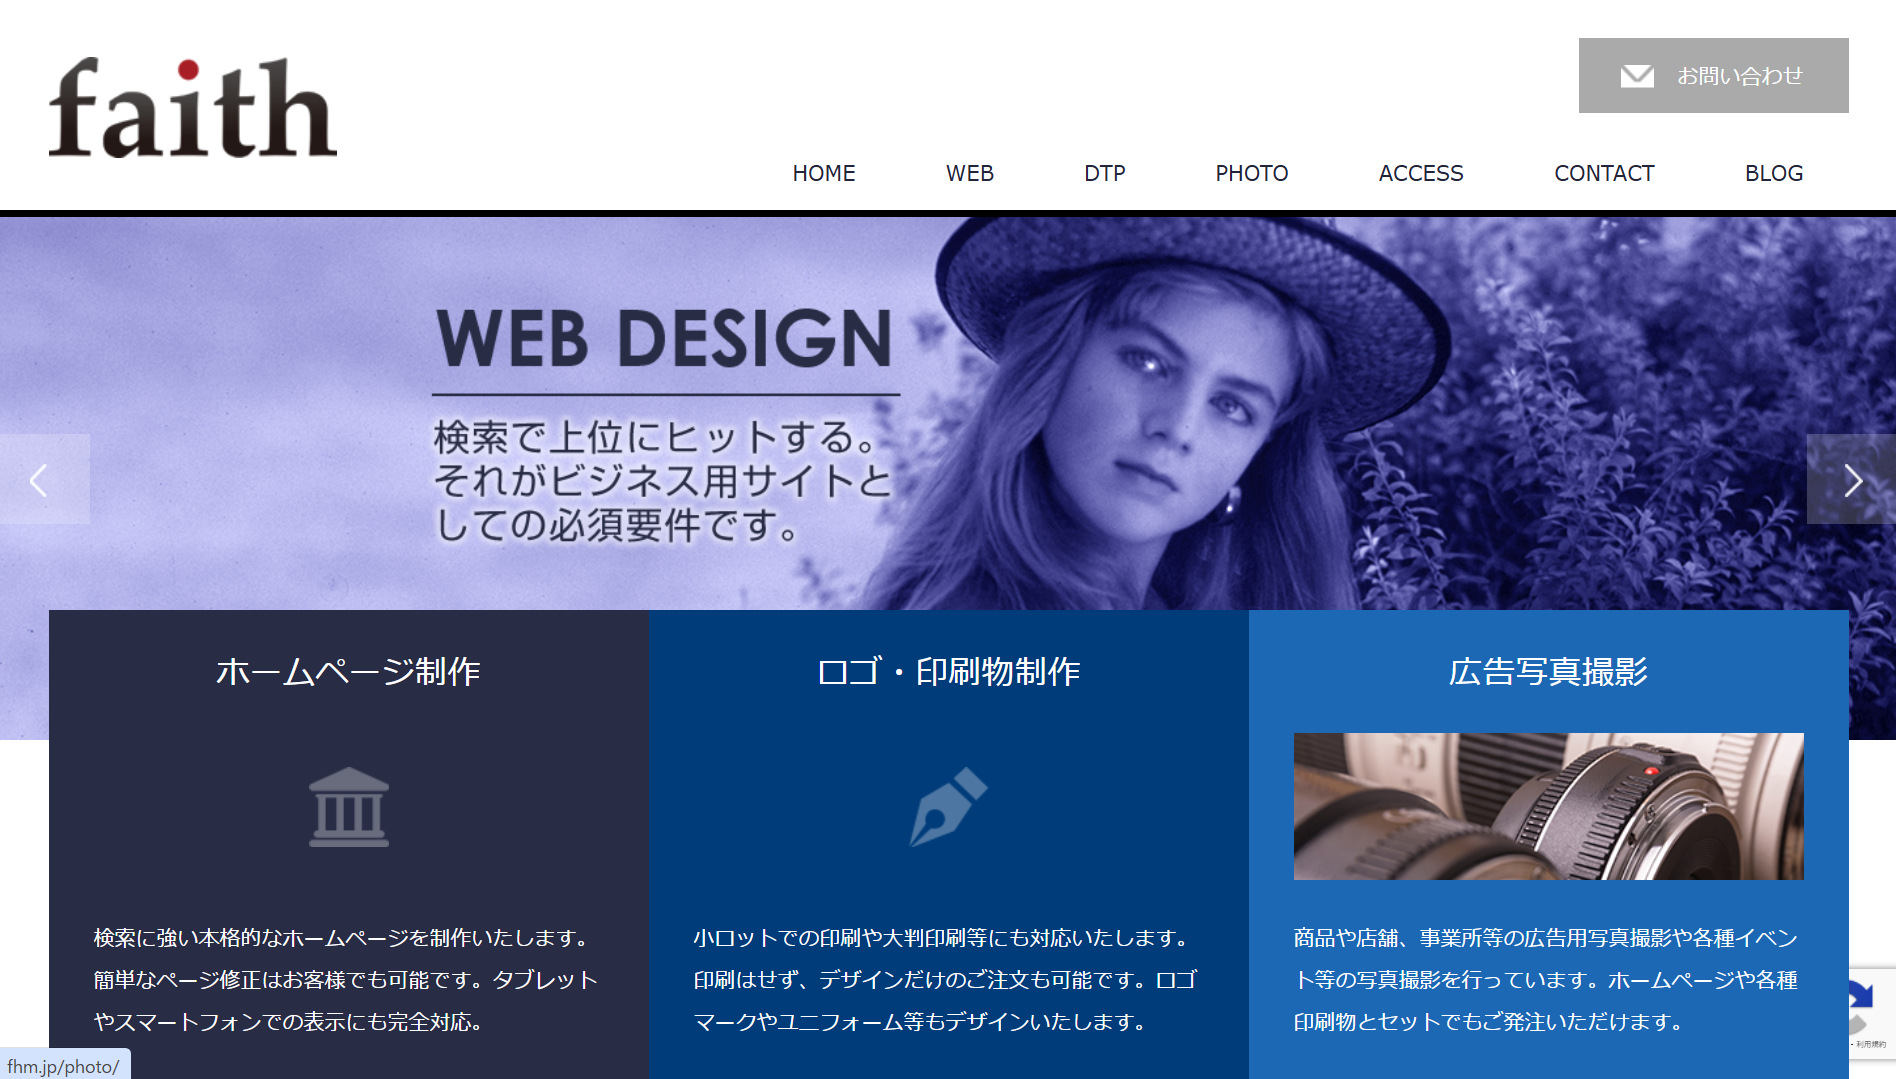Click the 広告写真撮影 heading
The image size is (1896, 1079).
[x=1548, y=671]
